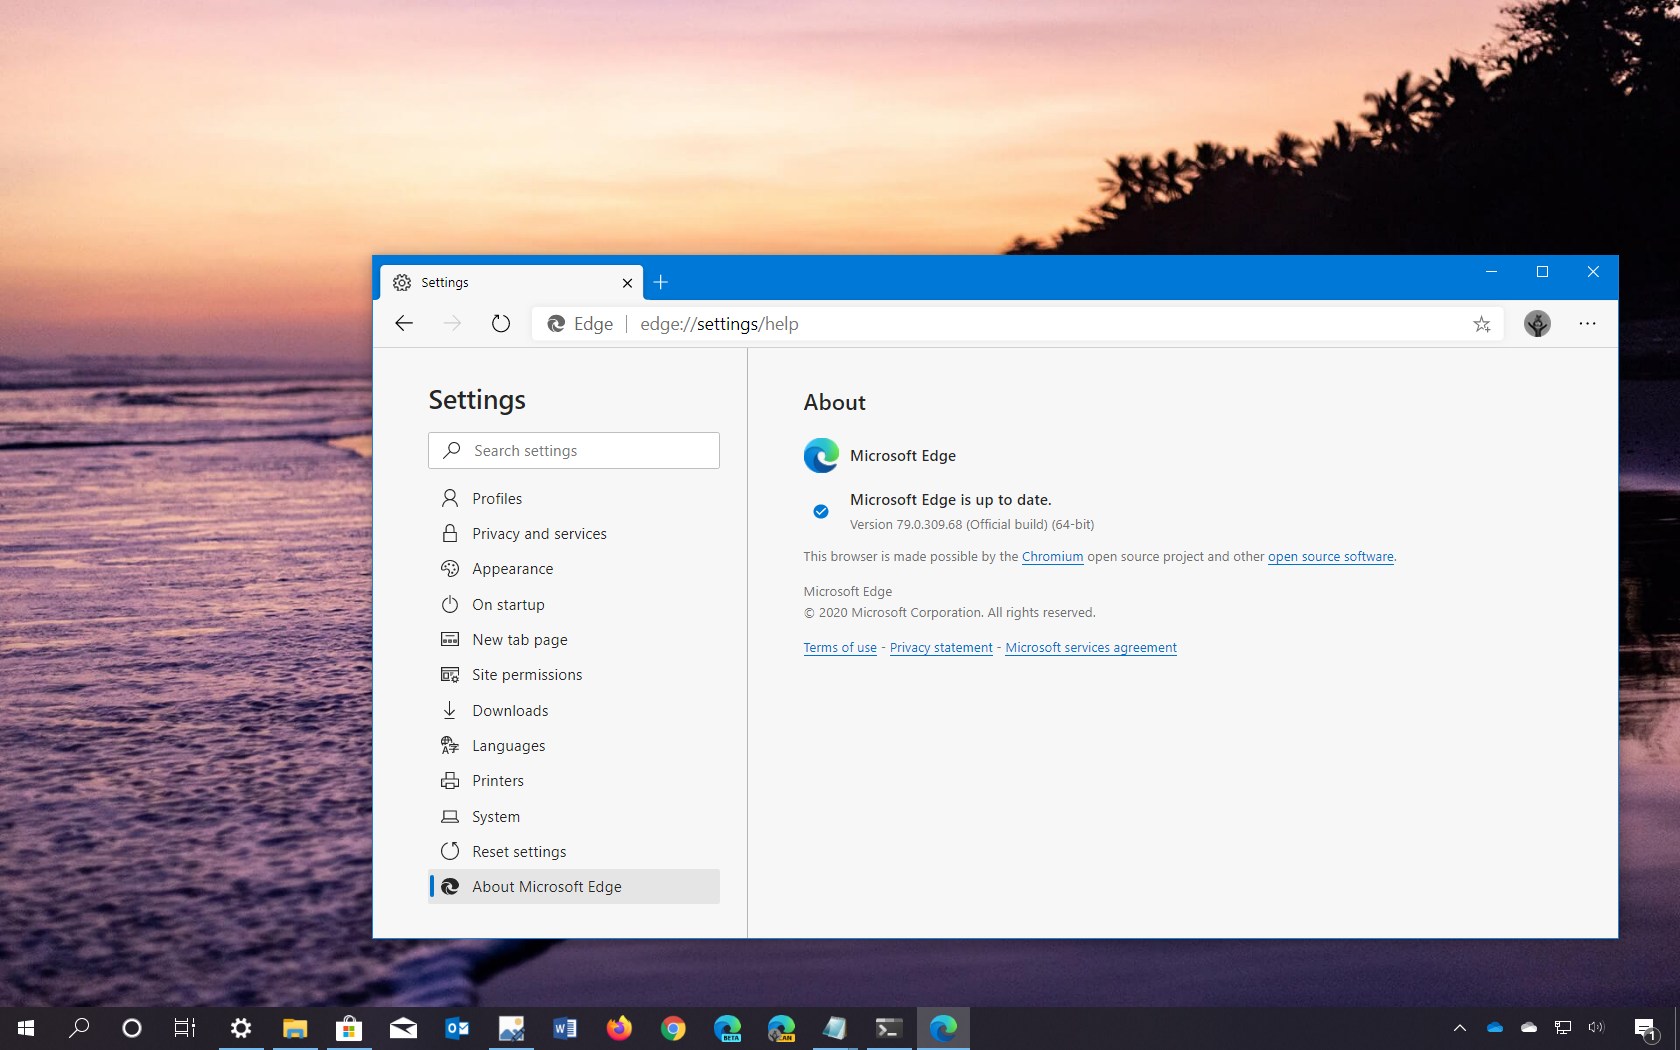1680x1050 pixels.
Task: Open the Printers settings section
Action: tap(497, 780)
